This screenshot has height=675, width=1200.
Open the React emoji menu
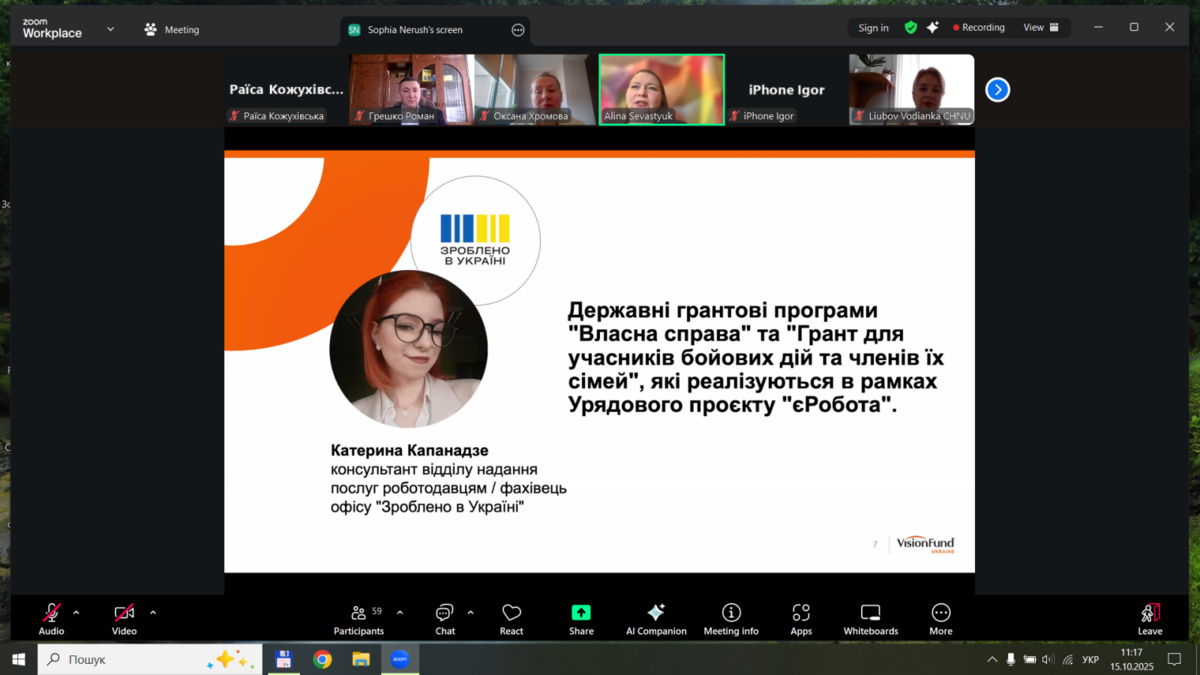511,619
